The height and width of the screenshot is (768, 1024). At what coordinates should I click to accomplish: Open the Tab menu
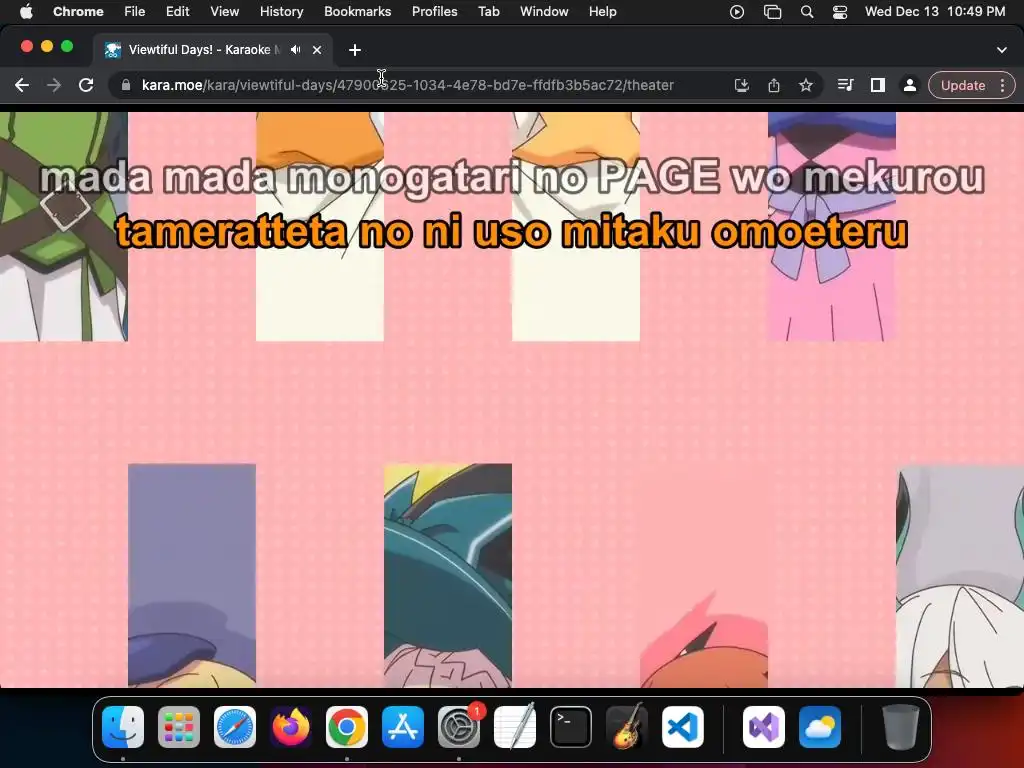[488, 12]
